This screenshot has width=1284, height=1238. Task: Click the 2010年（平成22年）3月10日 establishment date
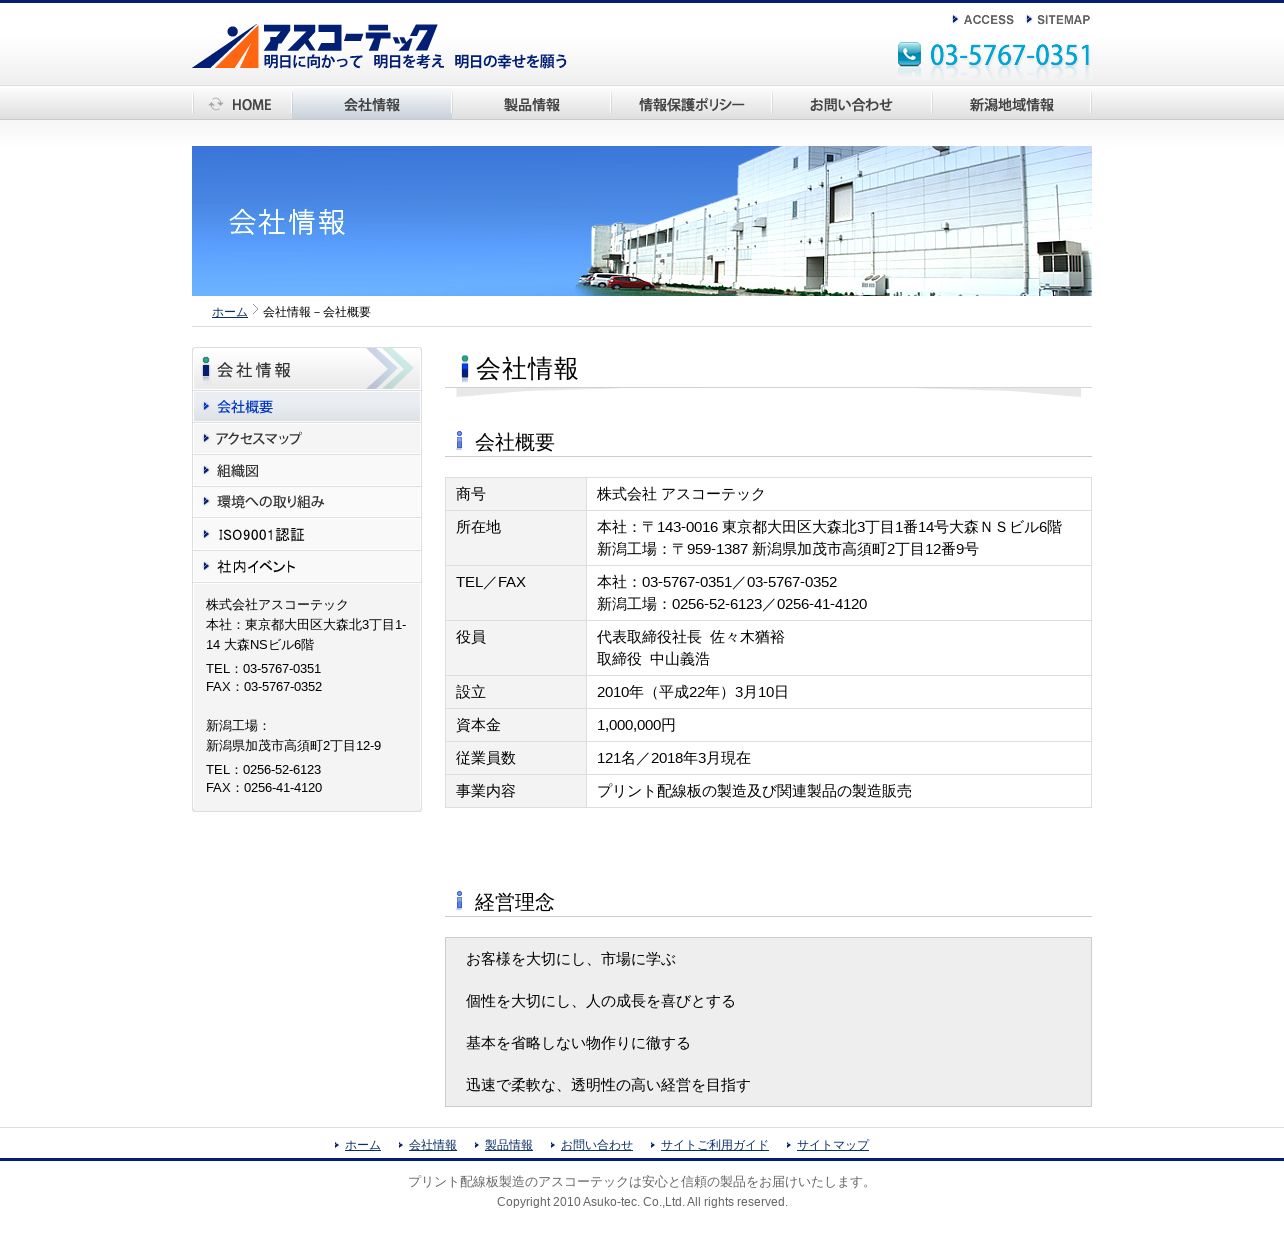pos(693,692)
